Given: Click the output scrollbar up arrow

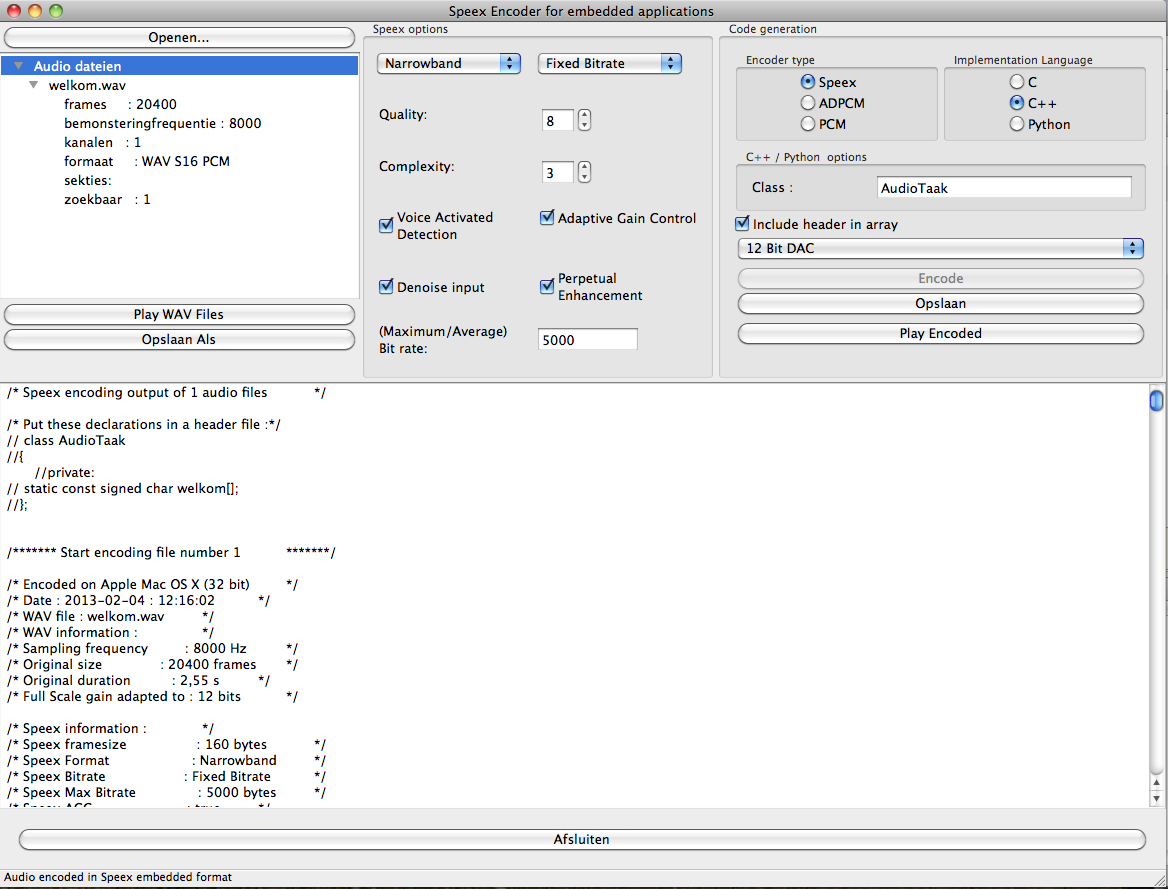Looking at the screenshot, I should pos(1156,782).
